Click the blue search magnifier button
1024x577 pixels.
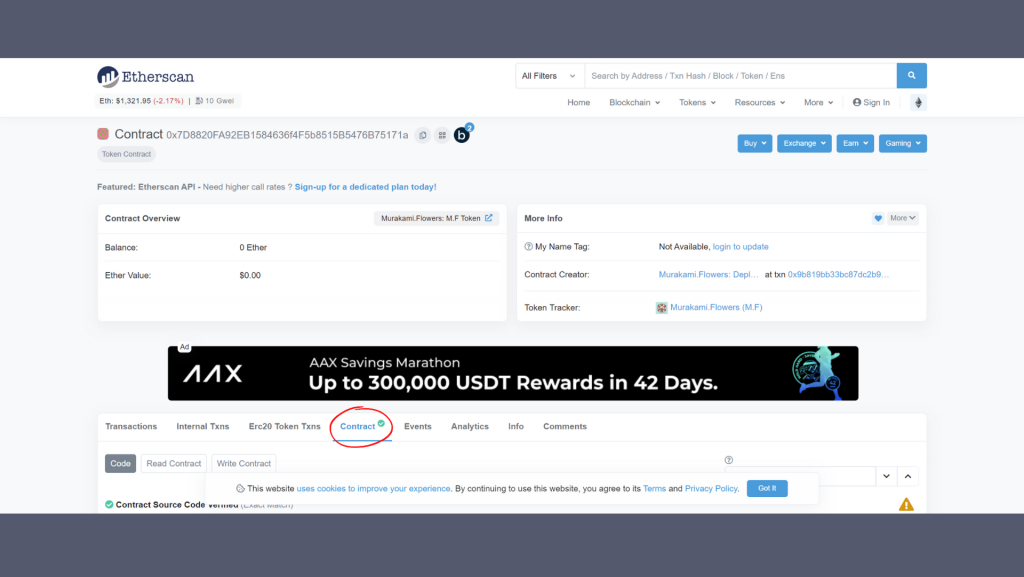pyautogui.click(x=911, y=76)
